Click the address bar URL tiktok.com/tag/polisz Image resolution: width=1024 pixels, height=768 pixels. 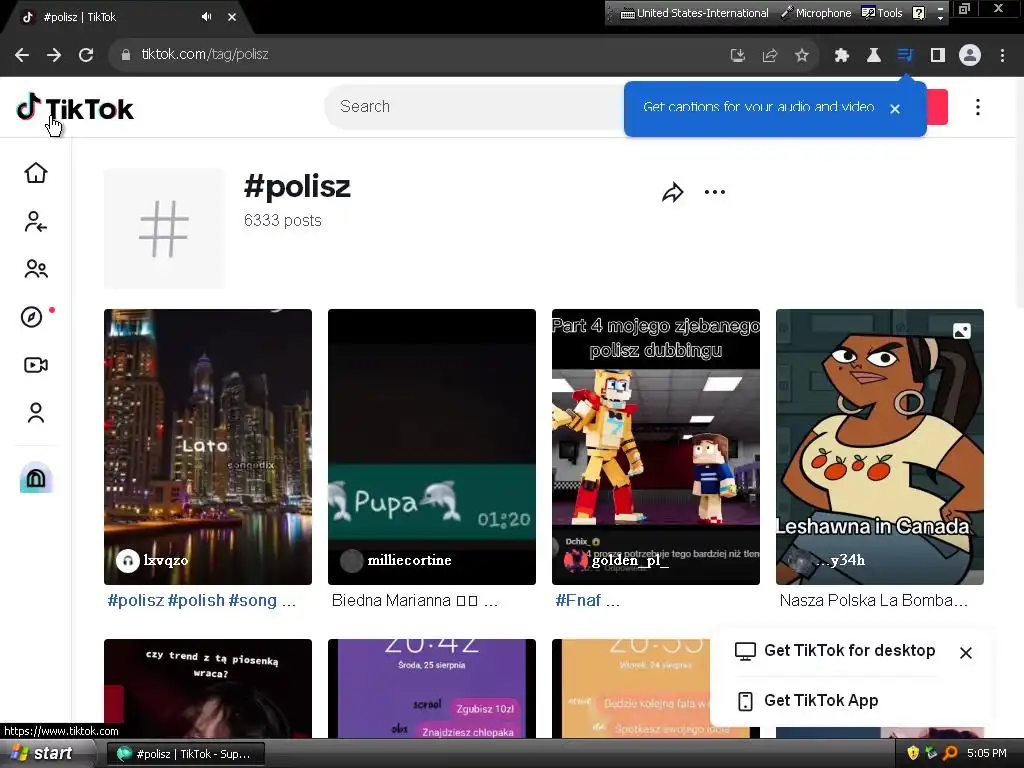pyautogui.click(x=205, y=55)
